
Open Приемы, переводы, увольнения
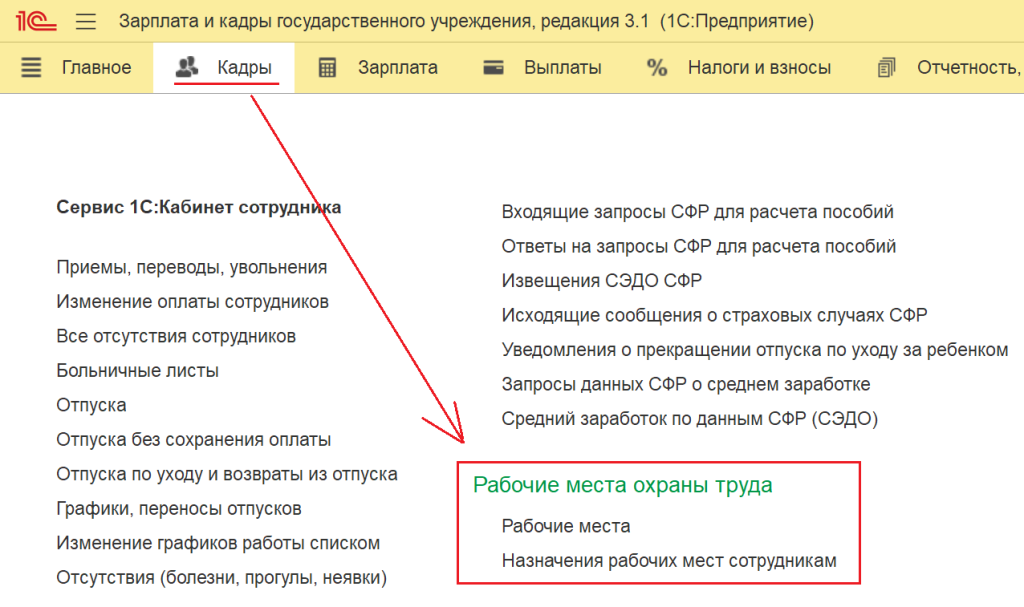point(191,267)
